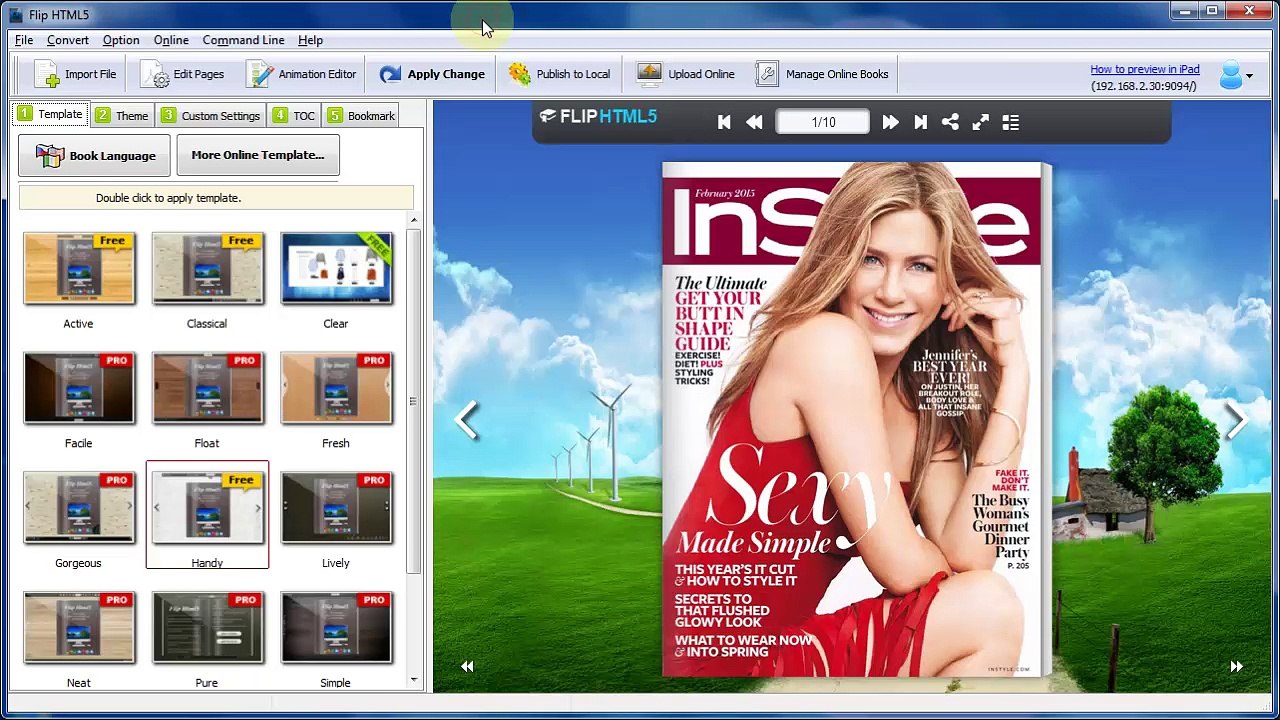The height and width of the screenshot is (720, 1280).
Task: Click the Import File toolbar button
Action: tap(76, 74)
